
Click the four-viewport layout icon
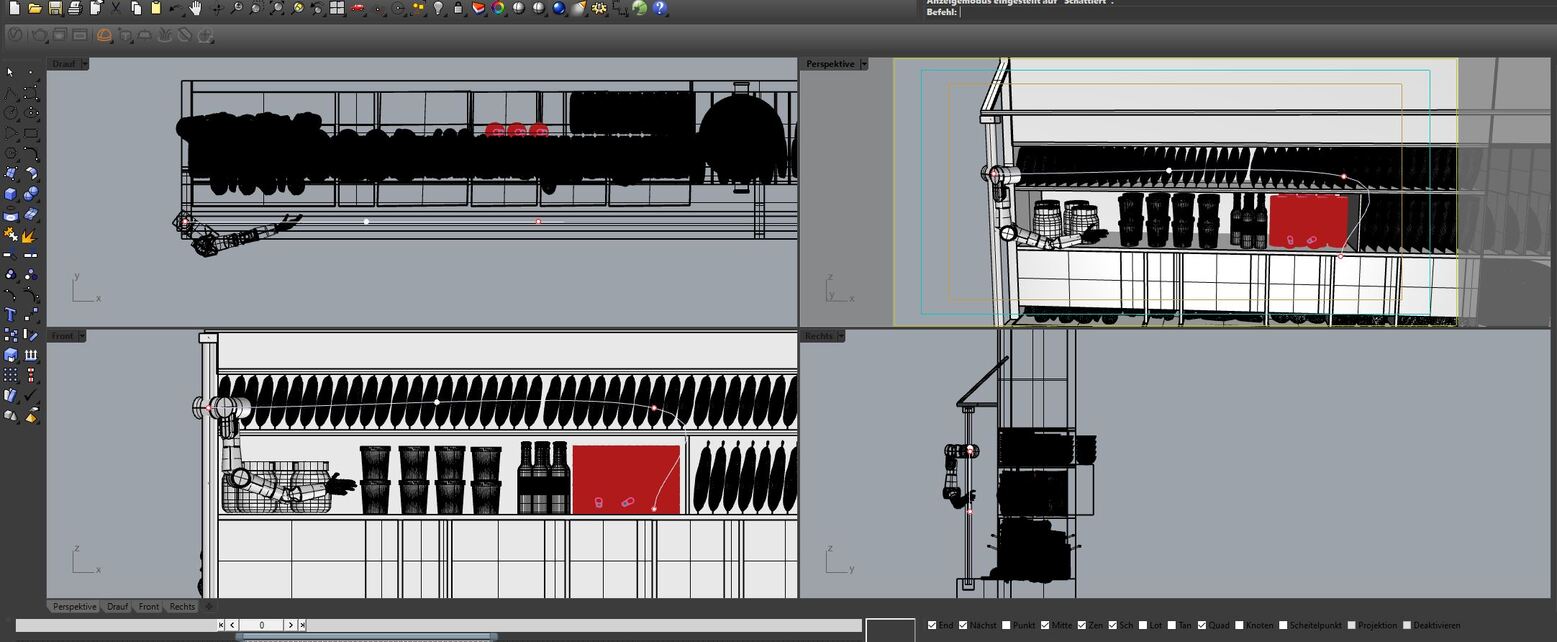point(337,8)
